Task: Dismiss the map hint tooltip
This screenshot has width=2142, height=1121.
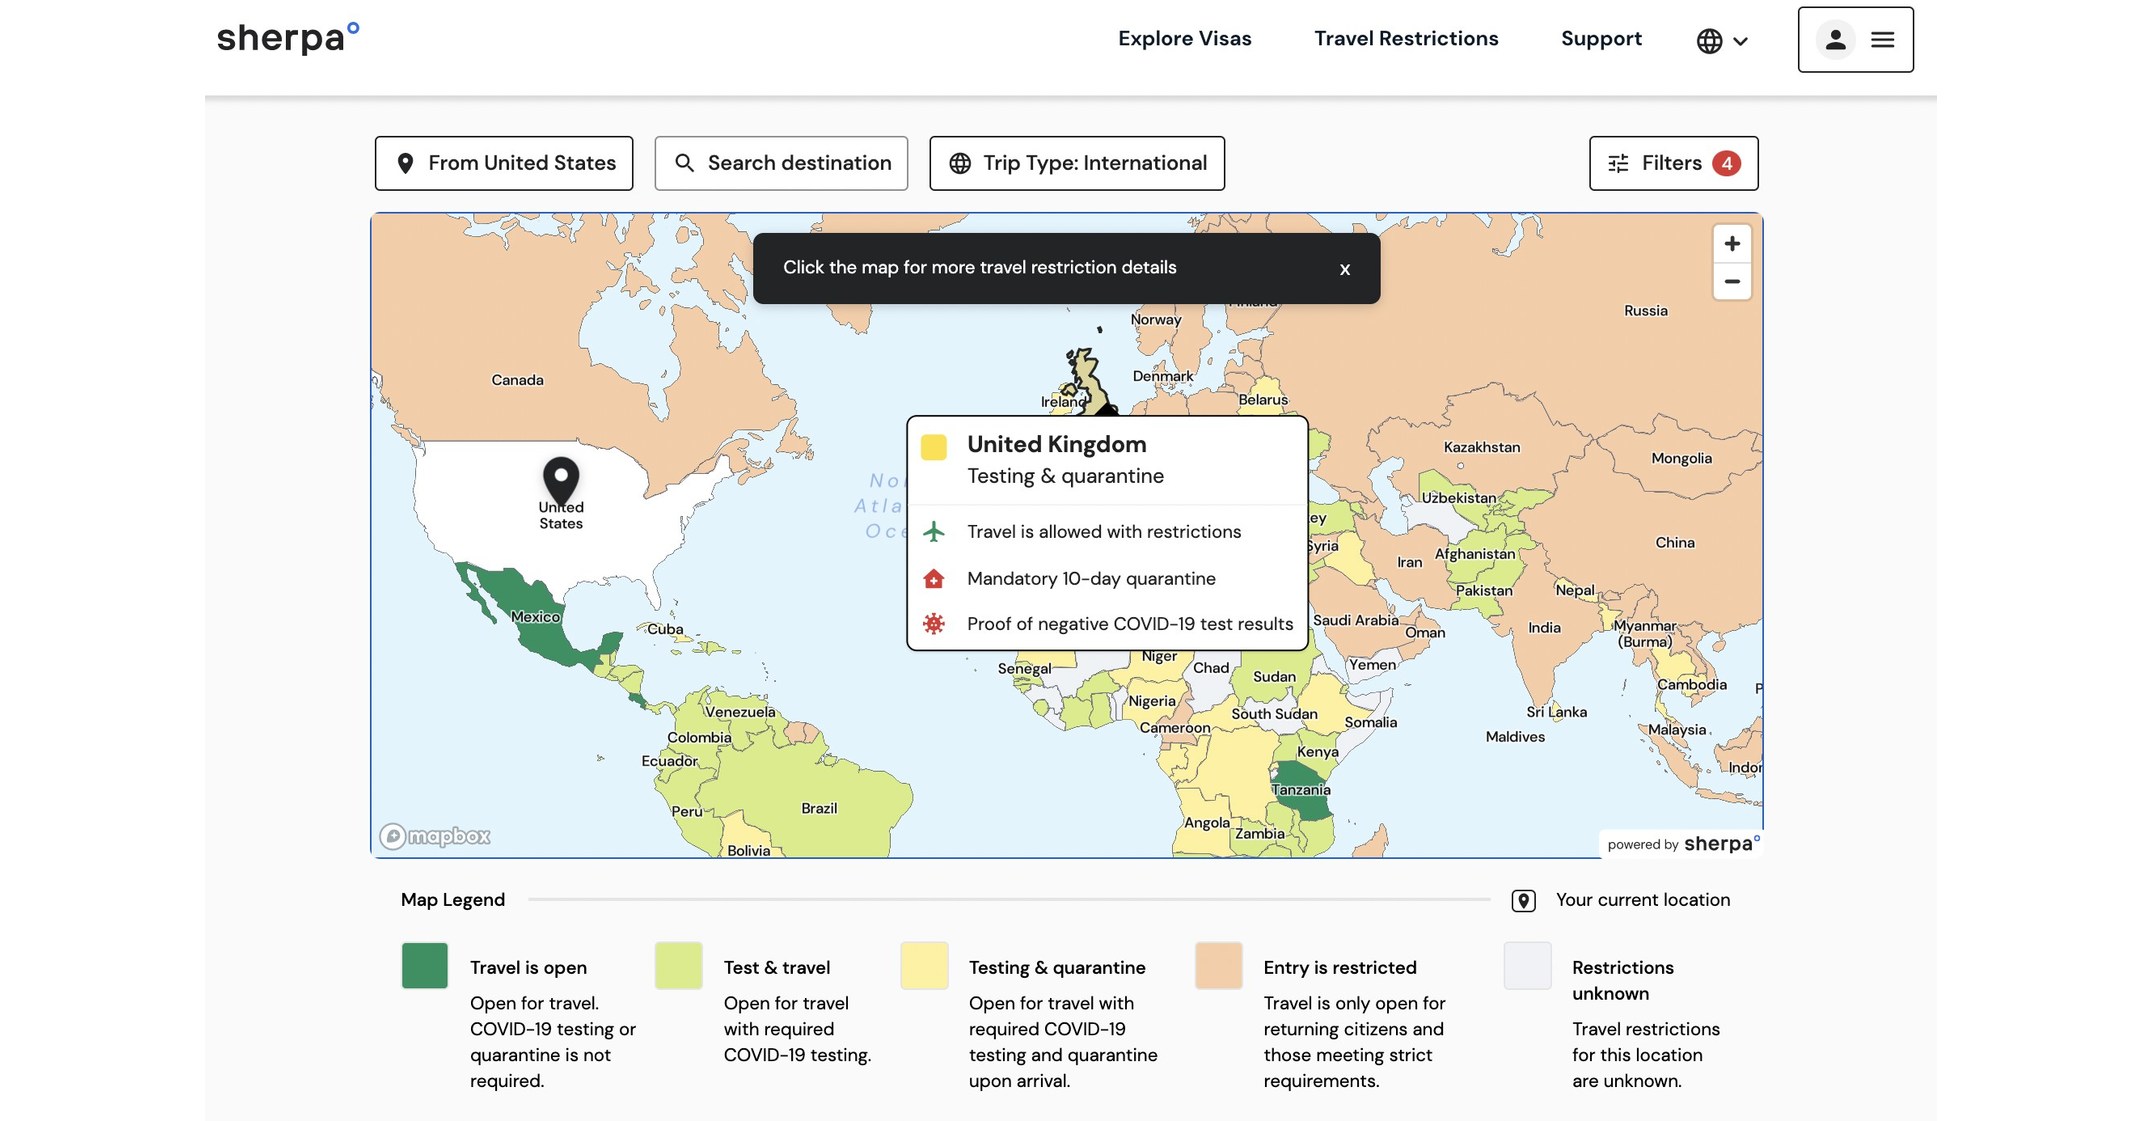Action: [x=1344, y=269]
